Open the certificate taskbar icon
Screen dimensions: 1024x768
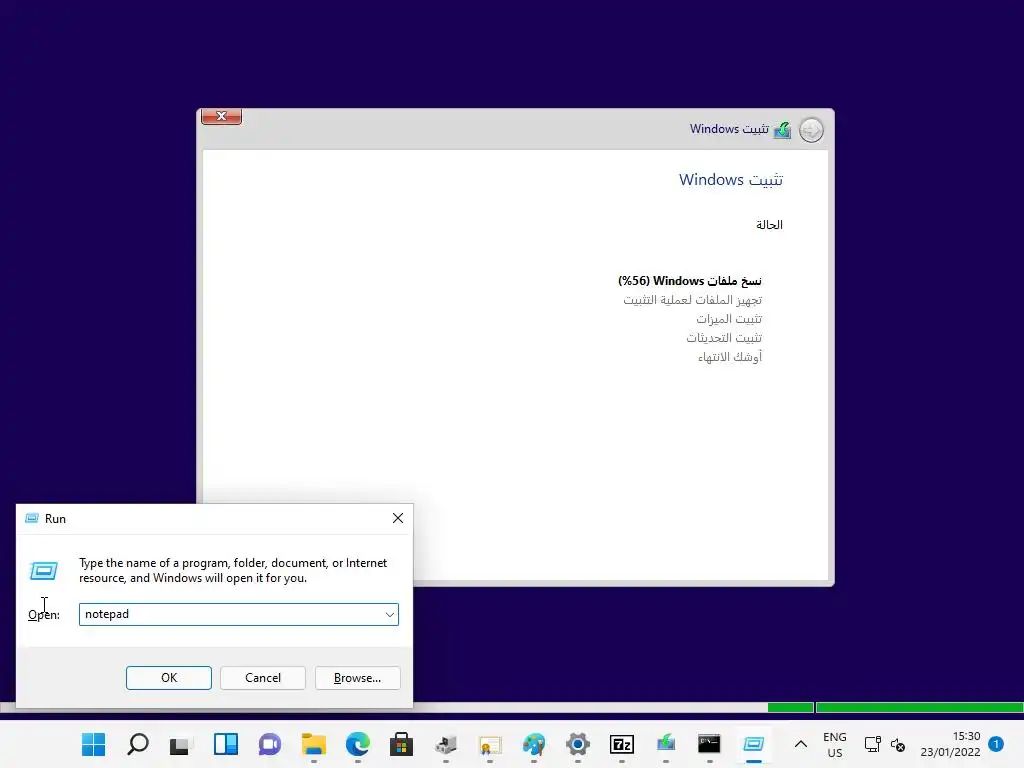coord(490,744)
